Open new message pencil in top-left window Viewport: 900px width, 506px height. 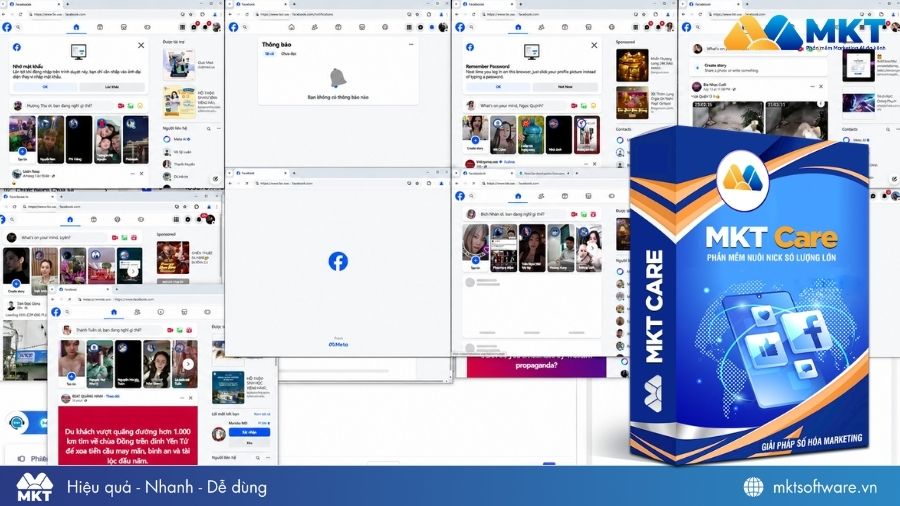pyautogui.click(x=215, y=179)
